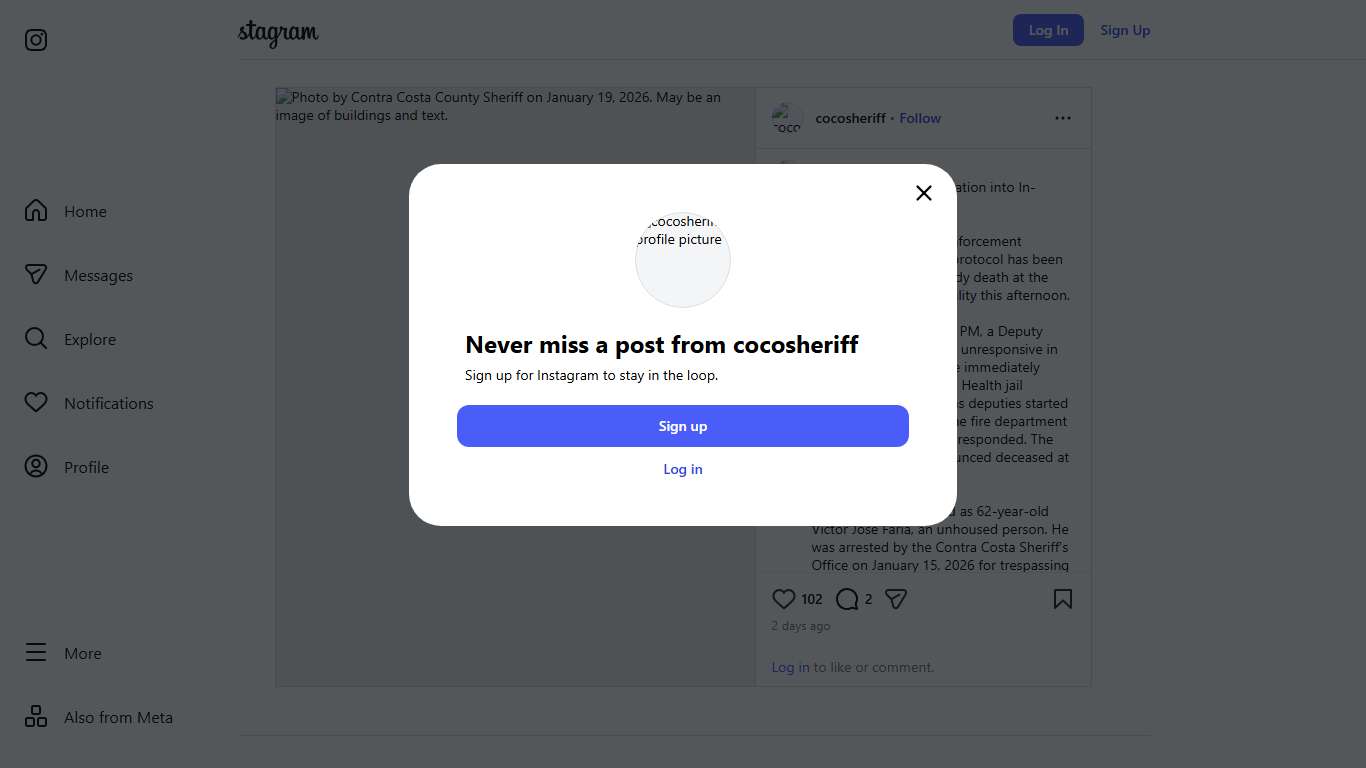Click the Instagram logo icon in sidebar
The image size is (1366, 768).
tap(36, 40)
